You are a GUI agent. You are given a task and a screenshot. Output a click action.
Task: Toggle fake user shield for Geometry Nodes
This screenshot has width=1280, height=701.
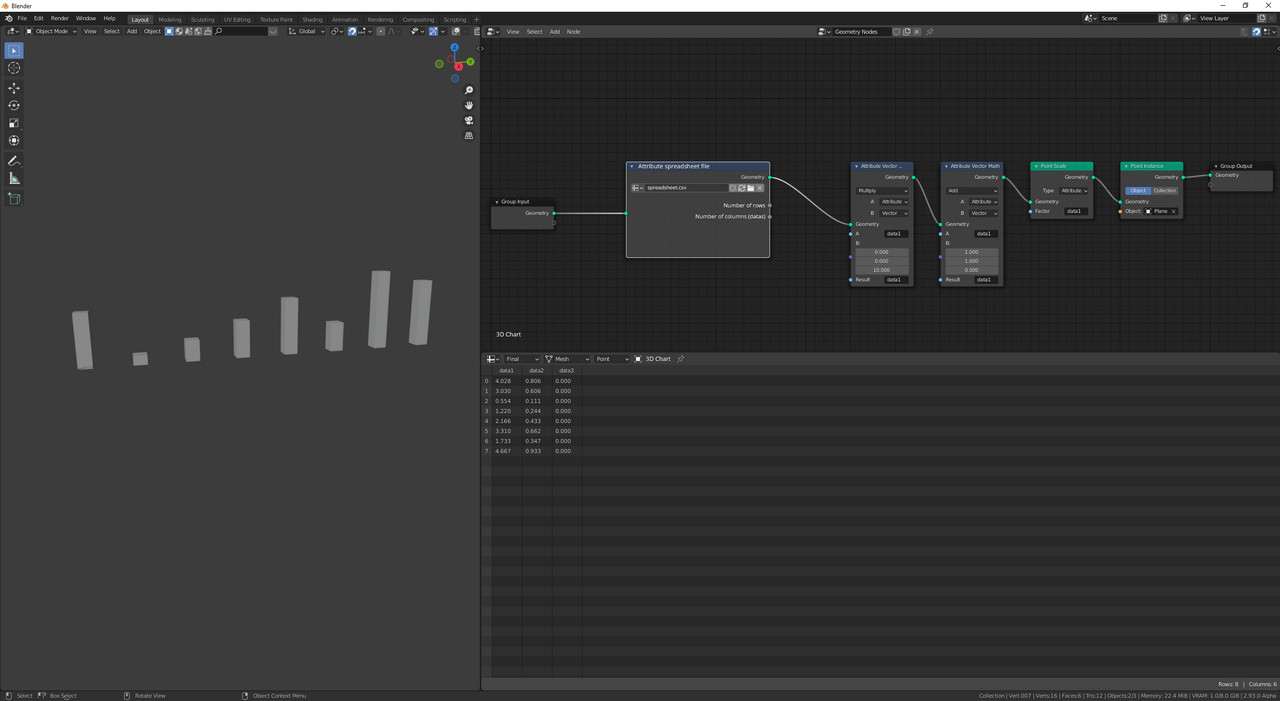coord(897,32)
